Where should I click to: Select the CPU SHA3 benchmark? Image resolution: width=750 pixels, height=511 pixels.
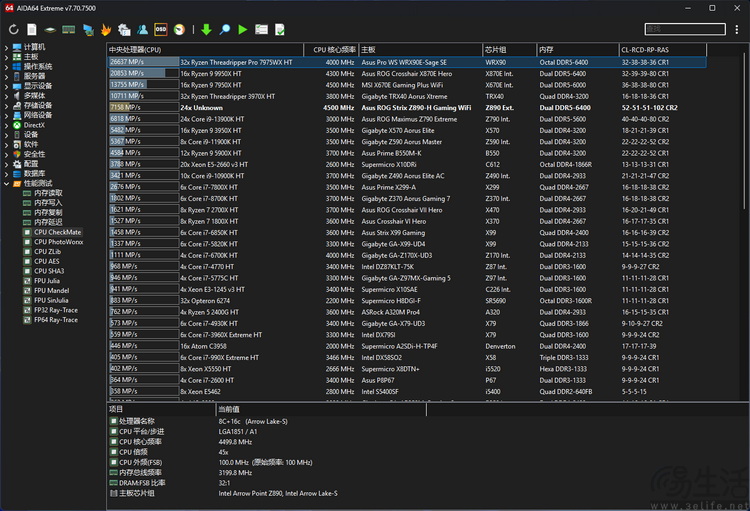point(49,271)
